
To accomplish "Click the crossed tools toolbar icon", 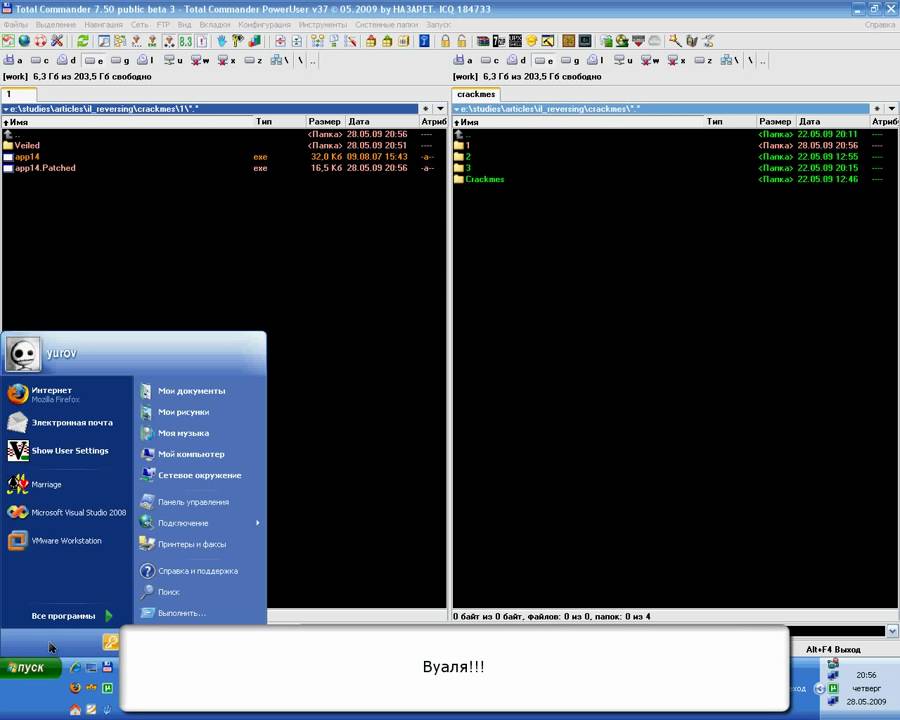I will [x=57, y=41].
